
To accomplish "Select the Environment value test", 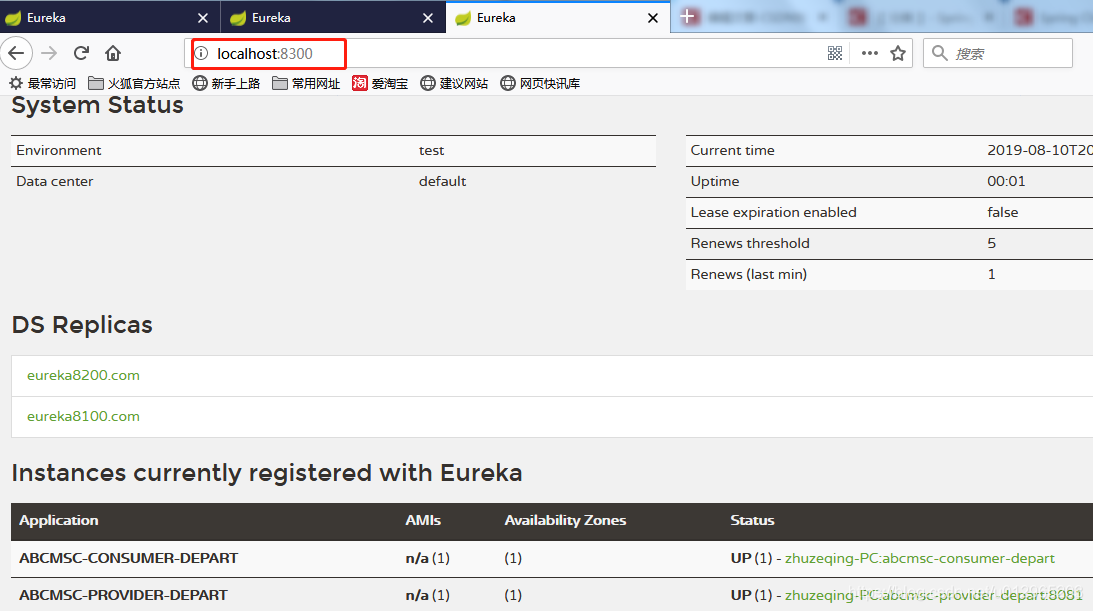I will (431, 150).
